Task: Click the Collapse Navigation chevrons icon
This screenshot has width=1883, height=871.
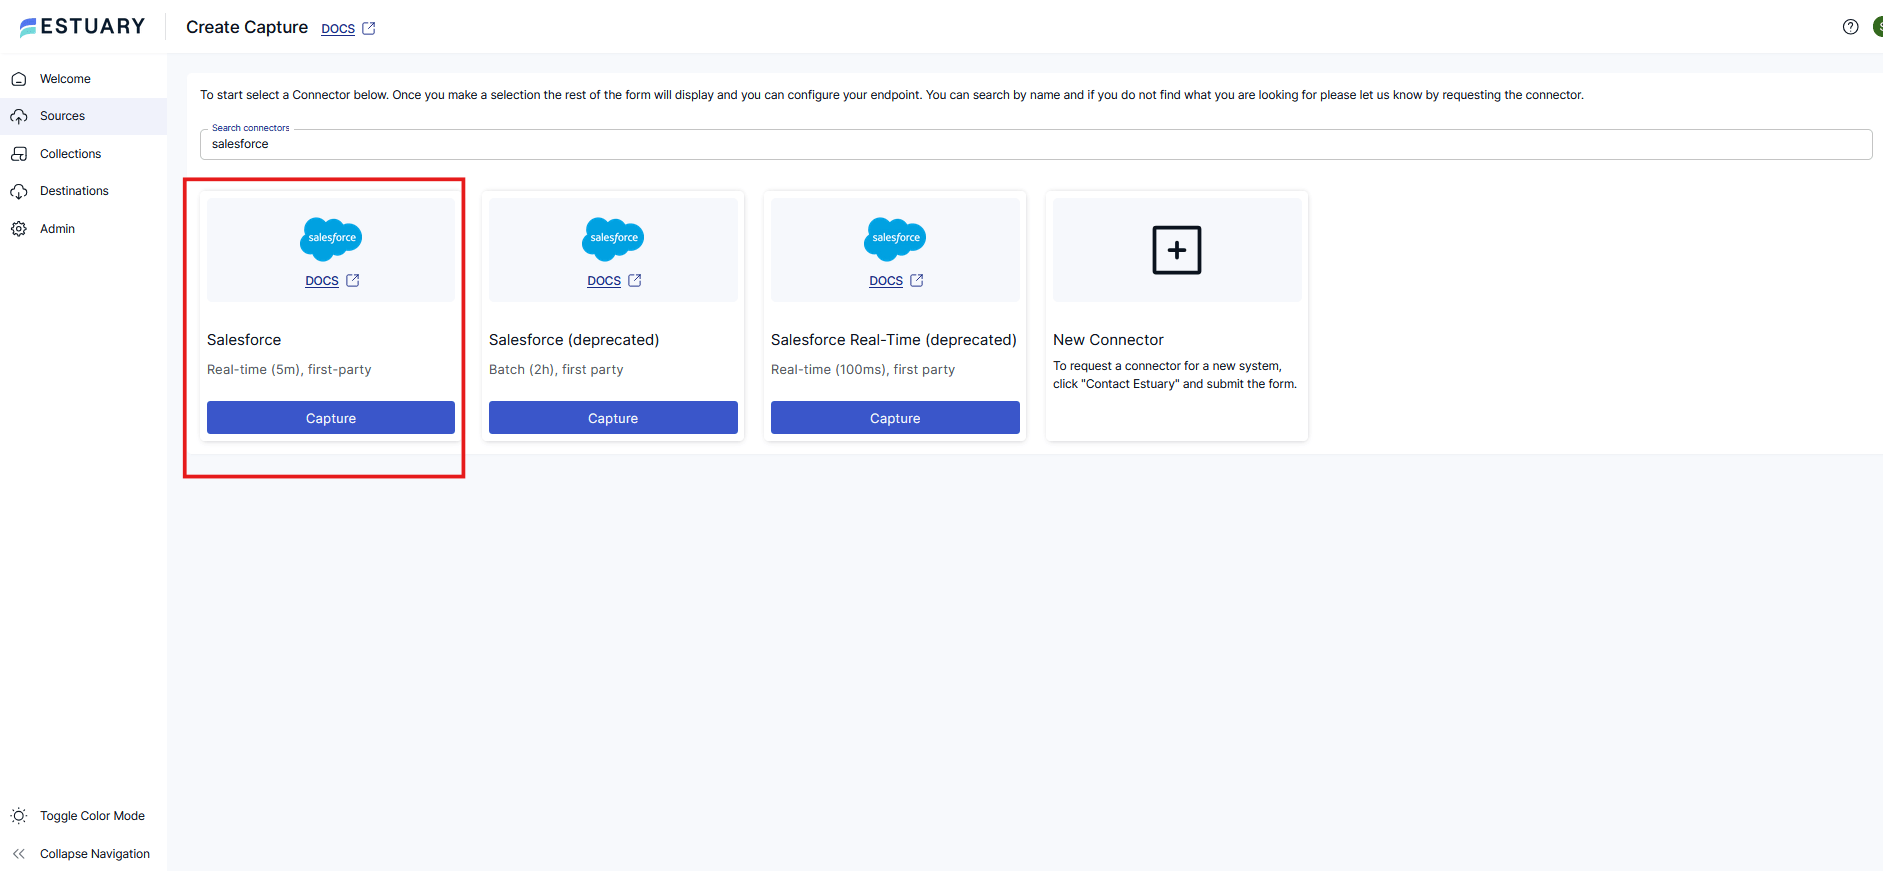Action: (19, 854)
